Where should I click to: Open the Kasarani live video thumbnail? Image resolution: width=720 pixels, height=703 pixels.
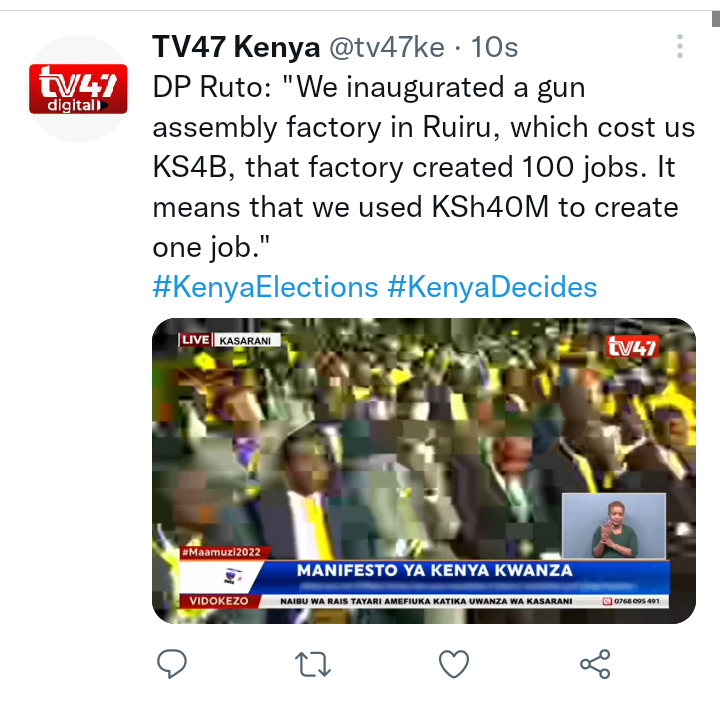tap(424, 471)
